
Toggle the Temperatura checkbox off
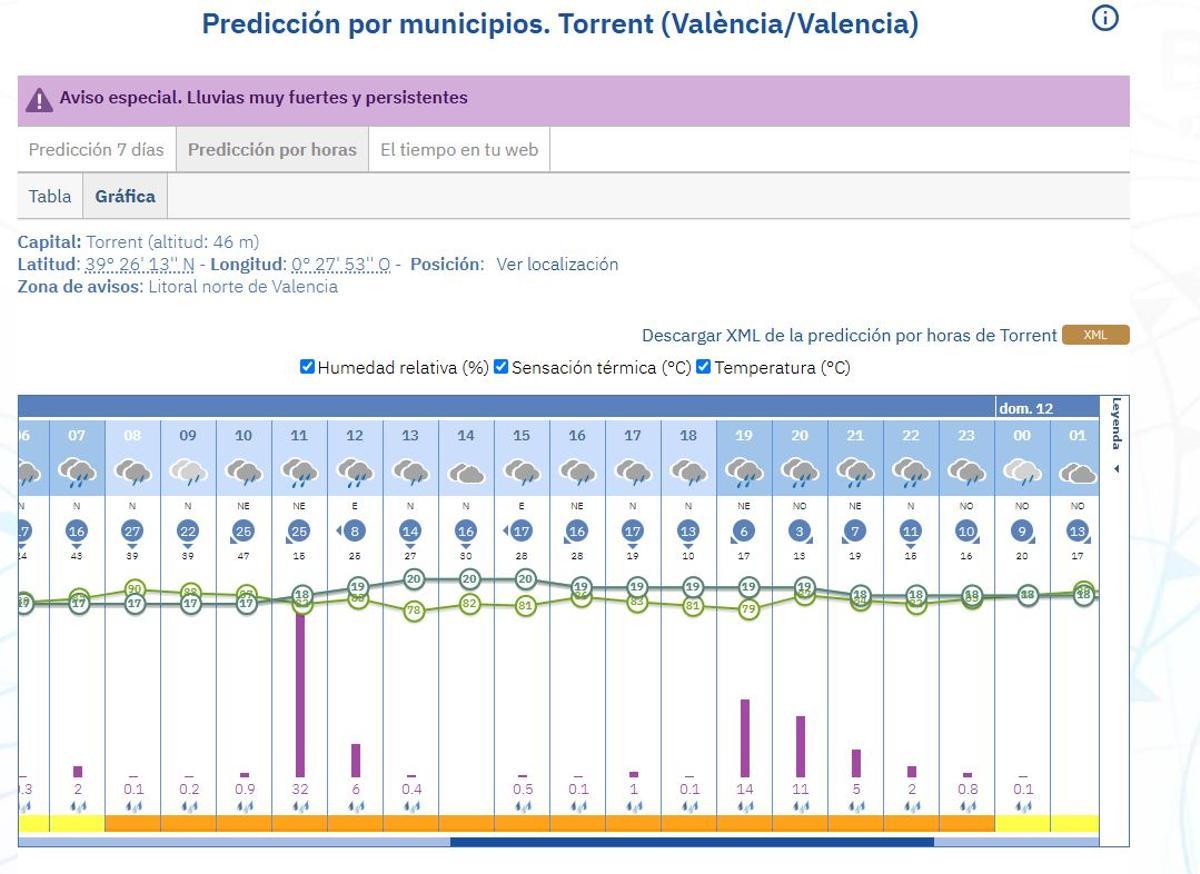(x=703, y=368)
